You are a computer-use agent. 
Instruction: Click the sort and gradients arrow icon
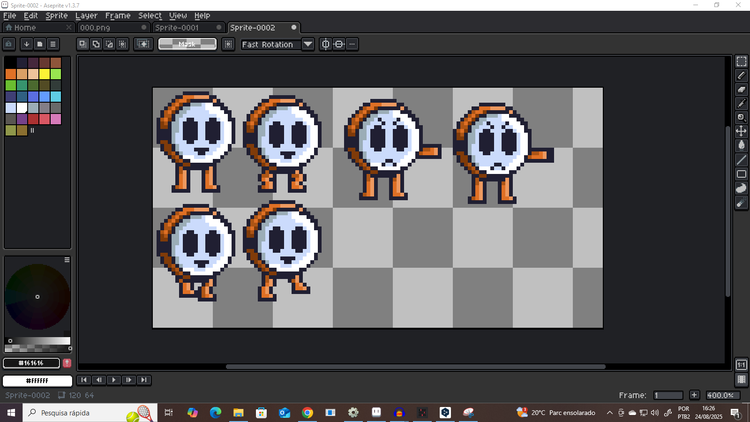(26, 44)
